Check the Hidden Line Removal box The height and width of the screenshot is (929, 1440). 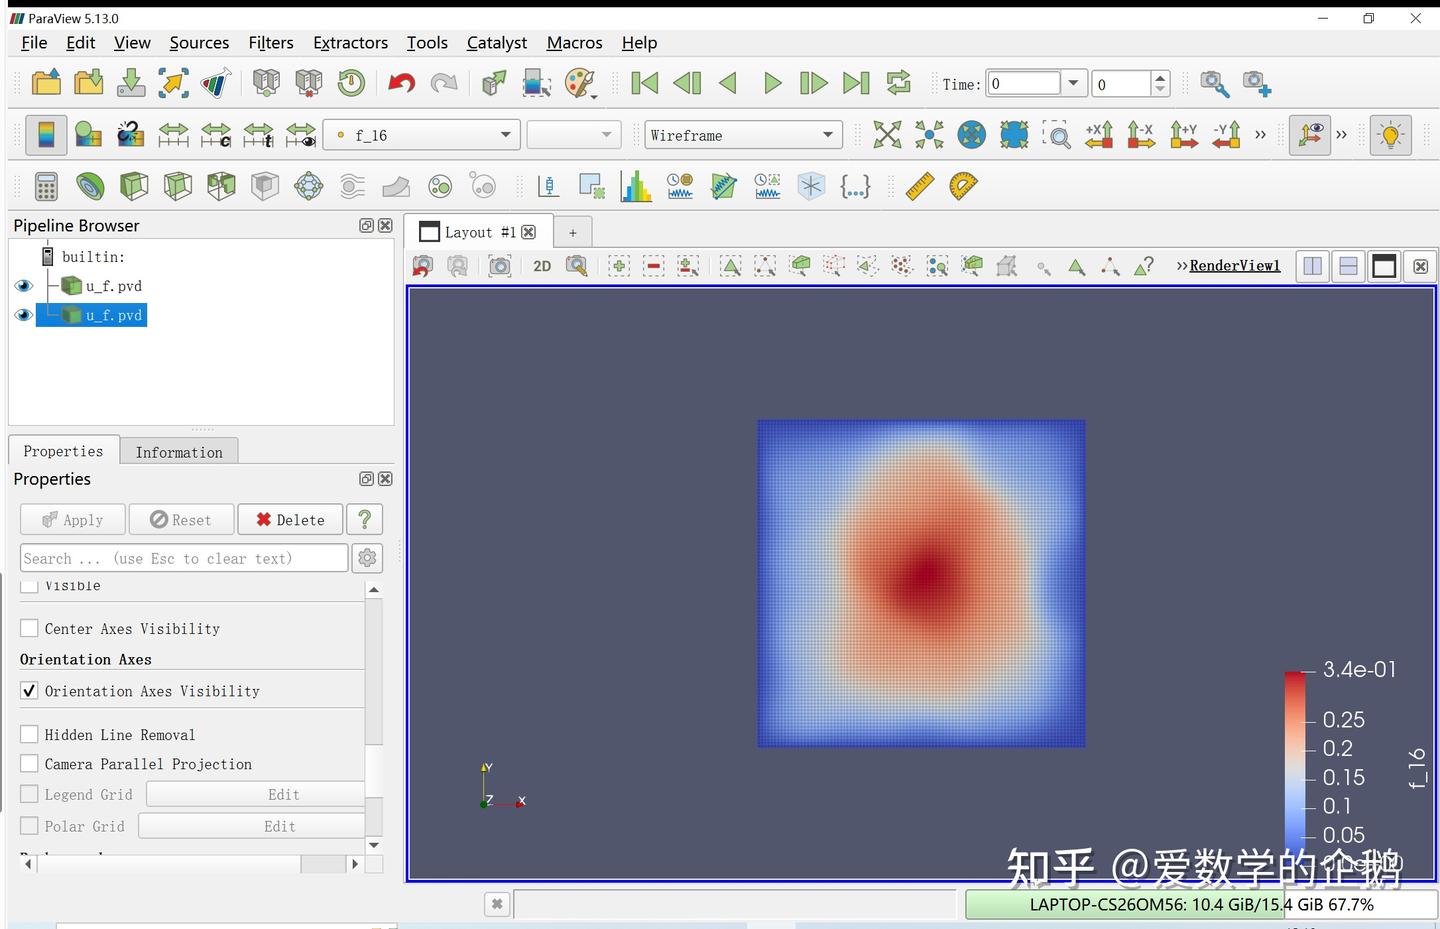tap(30, 735)
